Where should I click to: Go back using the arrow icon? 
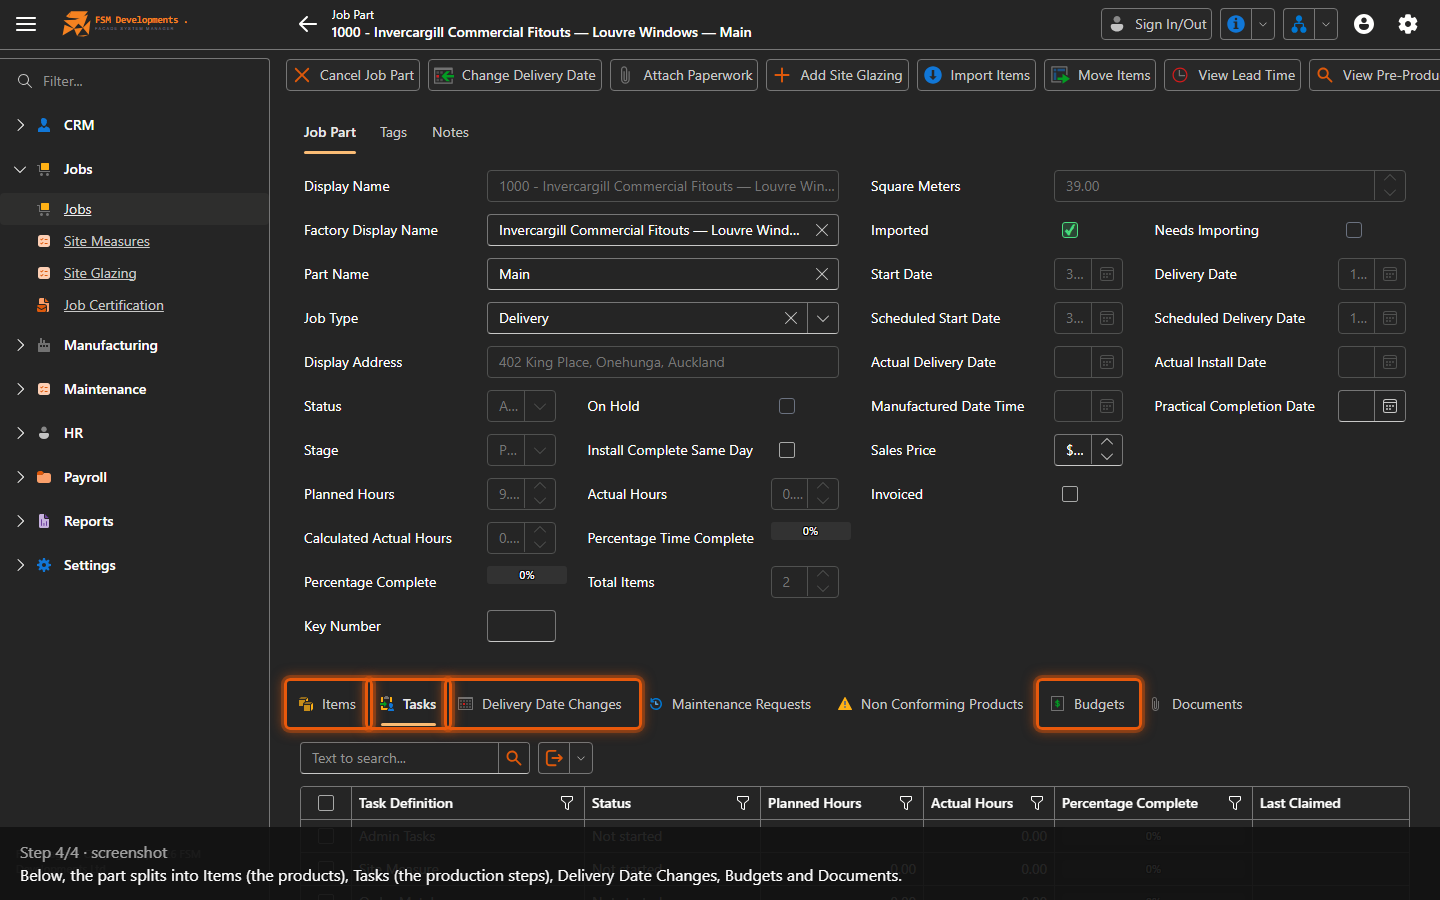point(308,24)
